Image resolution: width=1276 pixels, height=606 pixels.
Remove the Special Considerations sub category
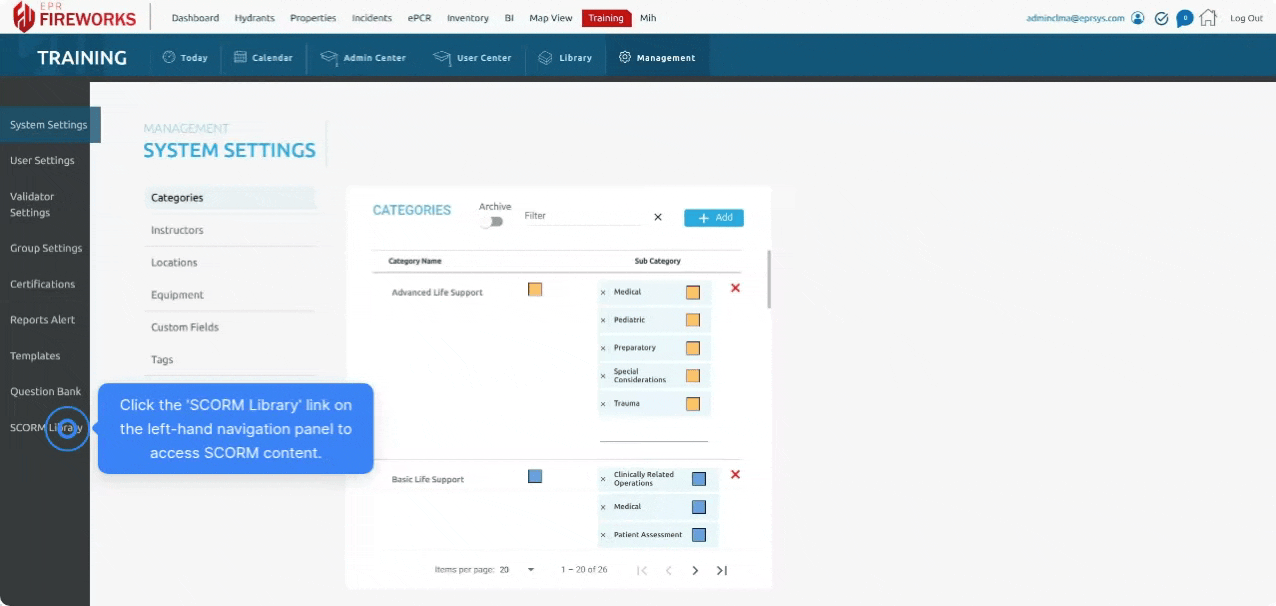coord(603,376)
